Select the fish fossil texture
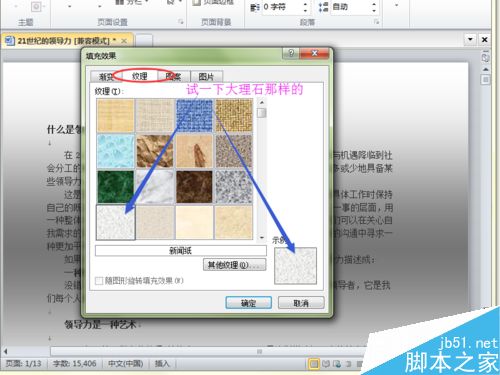500x375 pixels. (x=194, y=151)
